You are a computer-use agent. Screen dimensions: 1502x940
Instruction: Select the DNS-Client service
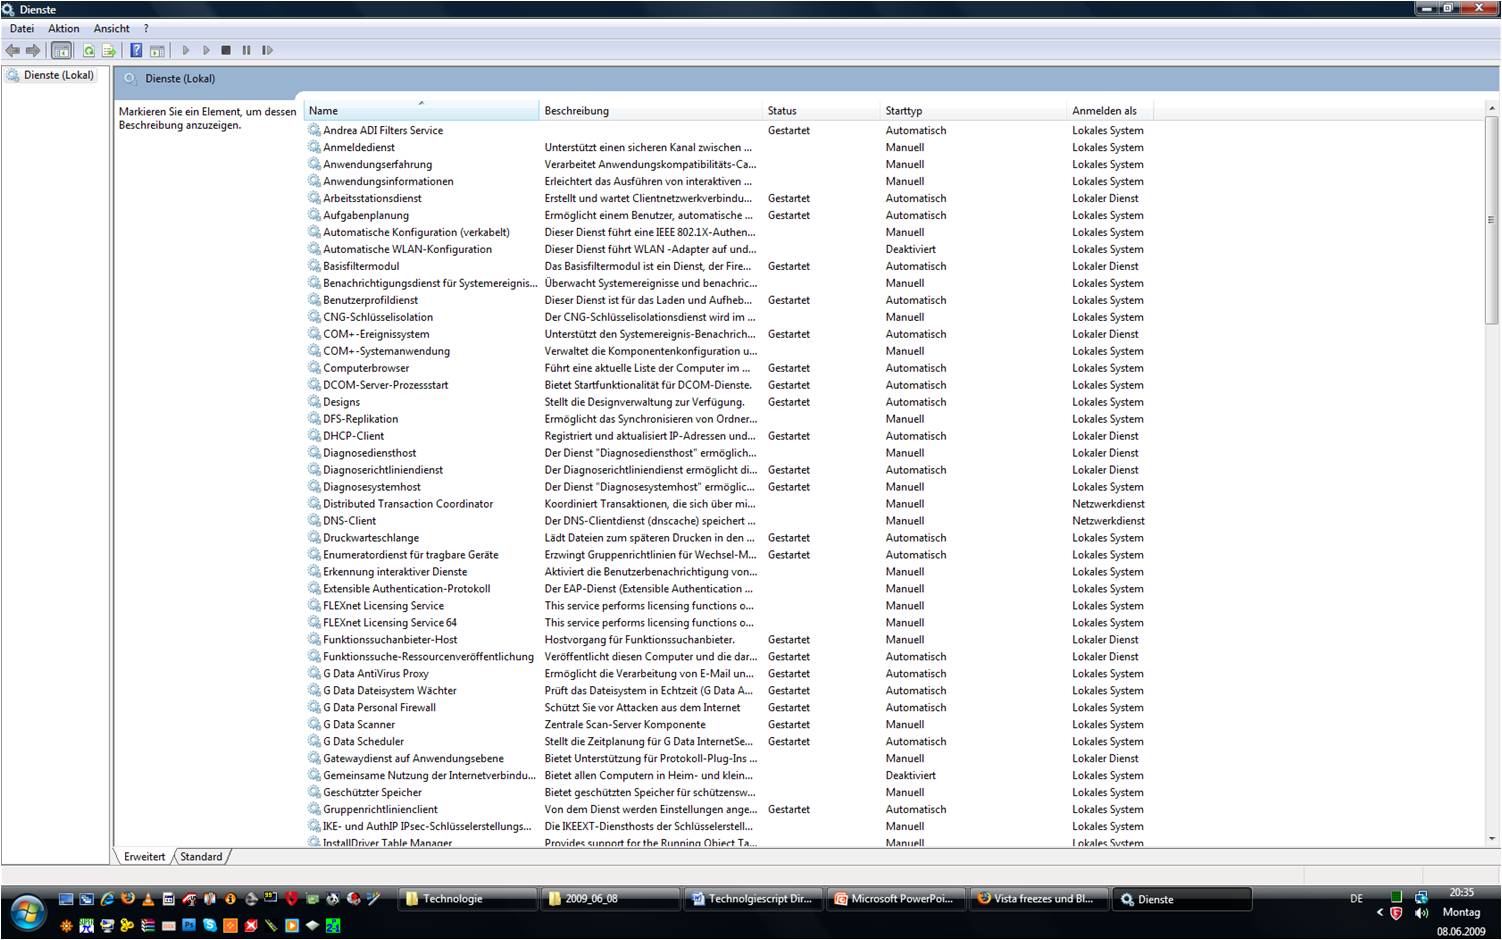[349, 521]
